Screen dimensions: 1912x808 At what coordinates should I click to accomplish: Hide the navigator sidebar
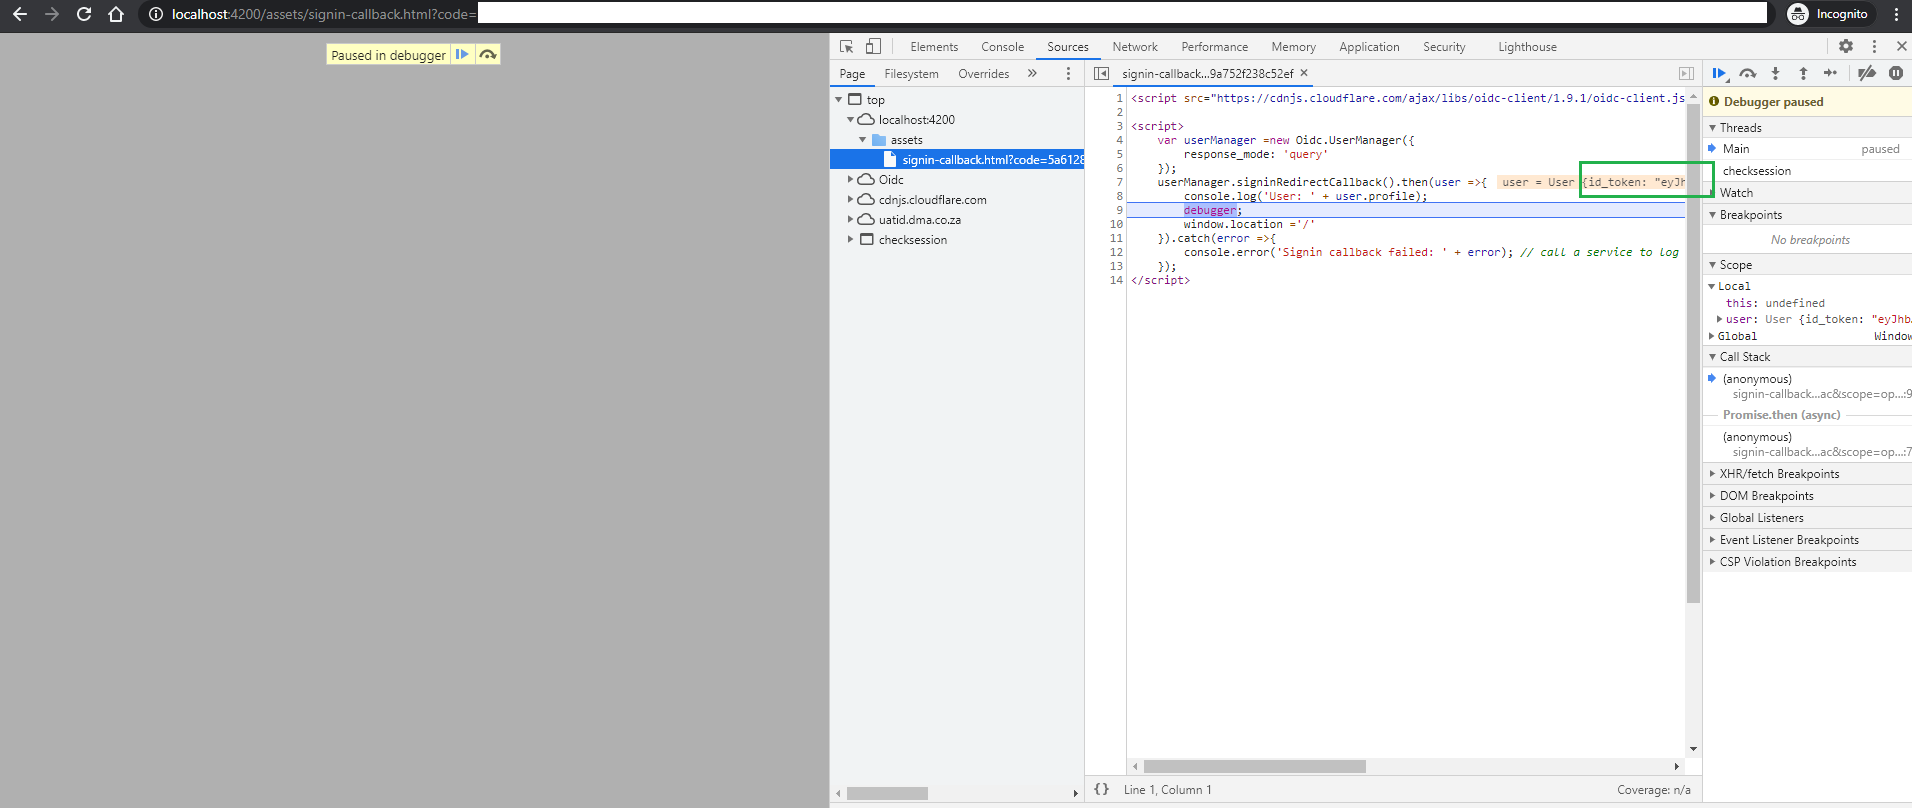tap(1101, 73)
